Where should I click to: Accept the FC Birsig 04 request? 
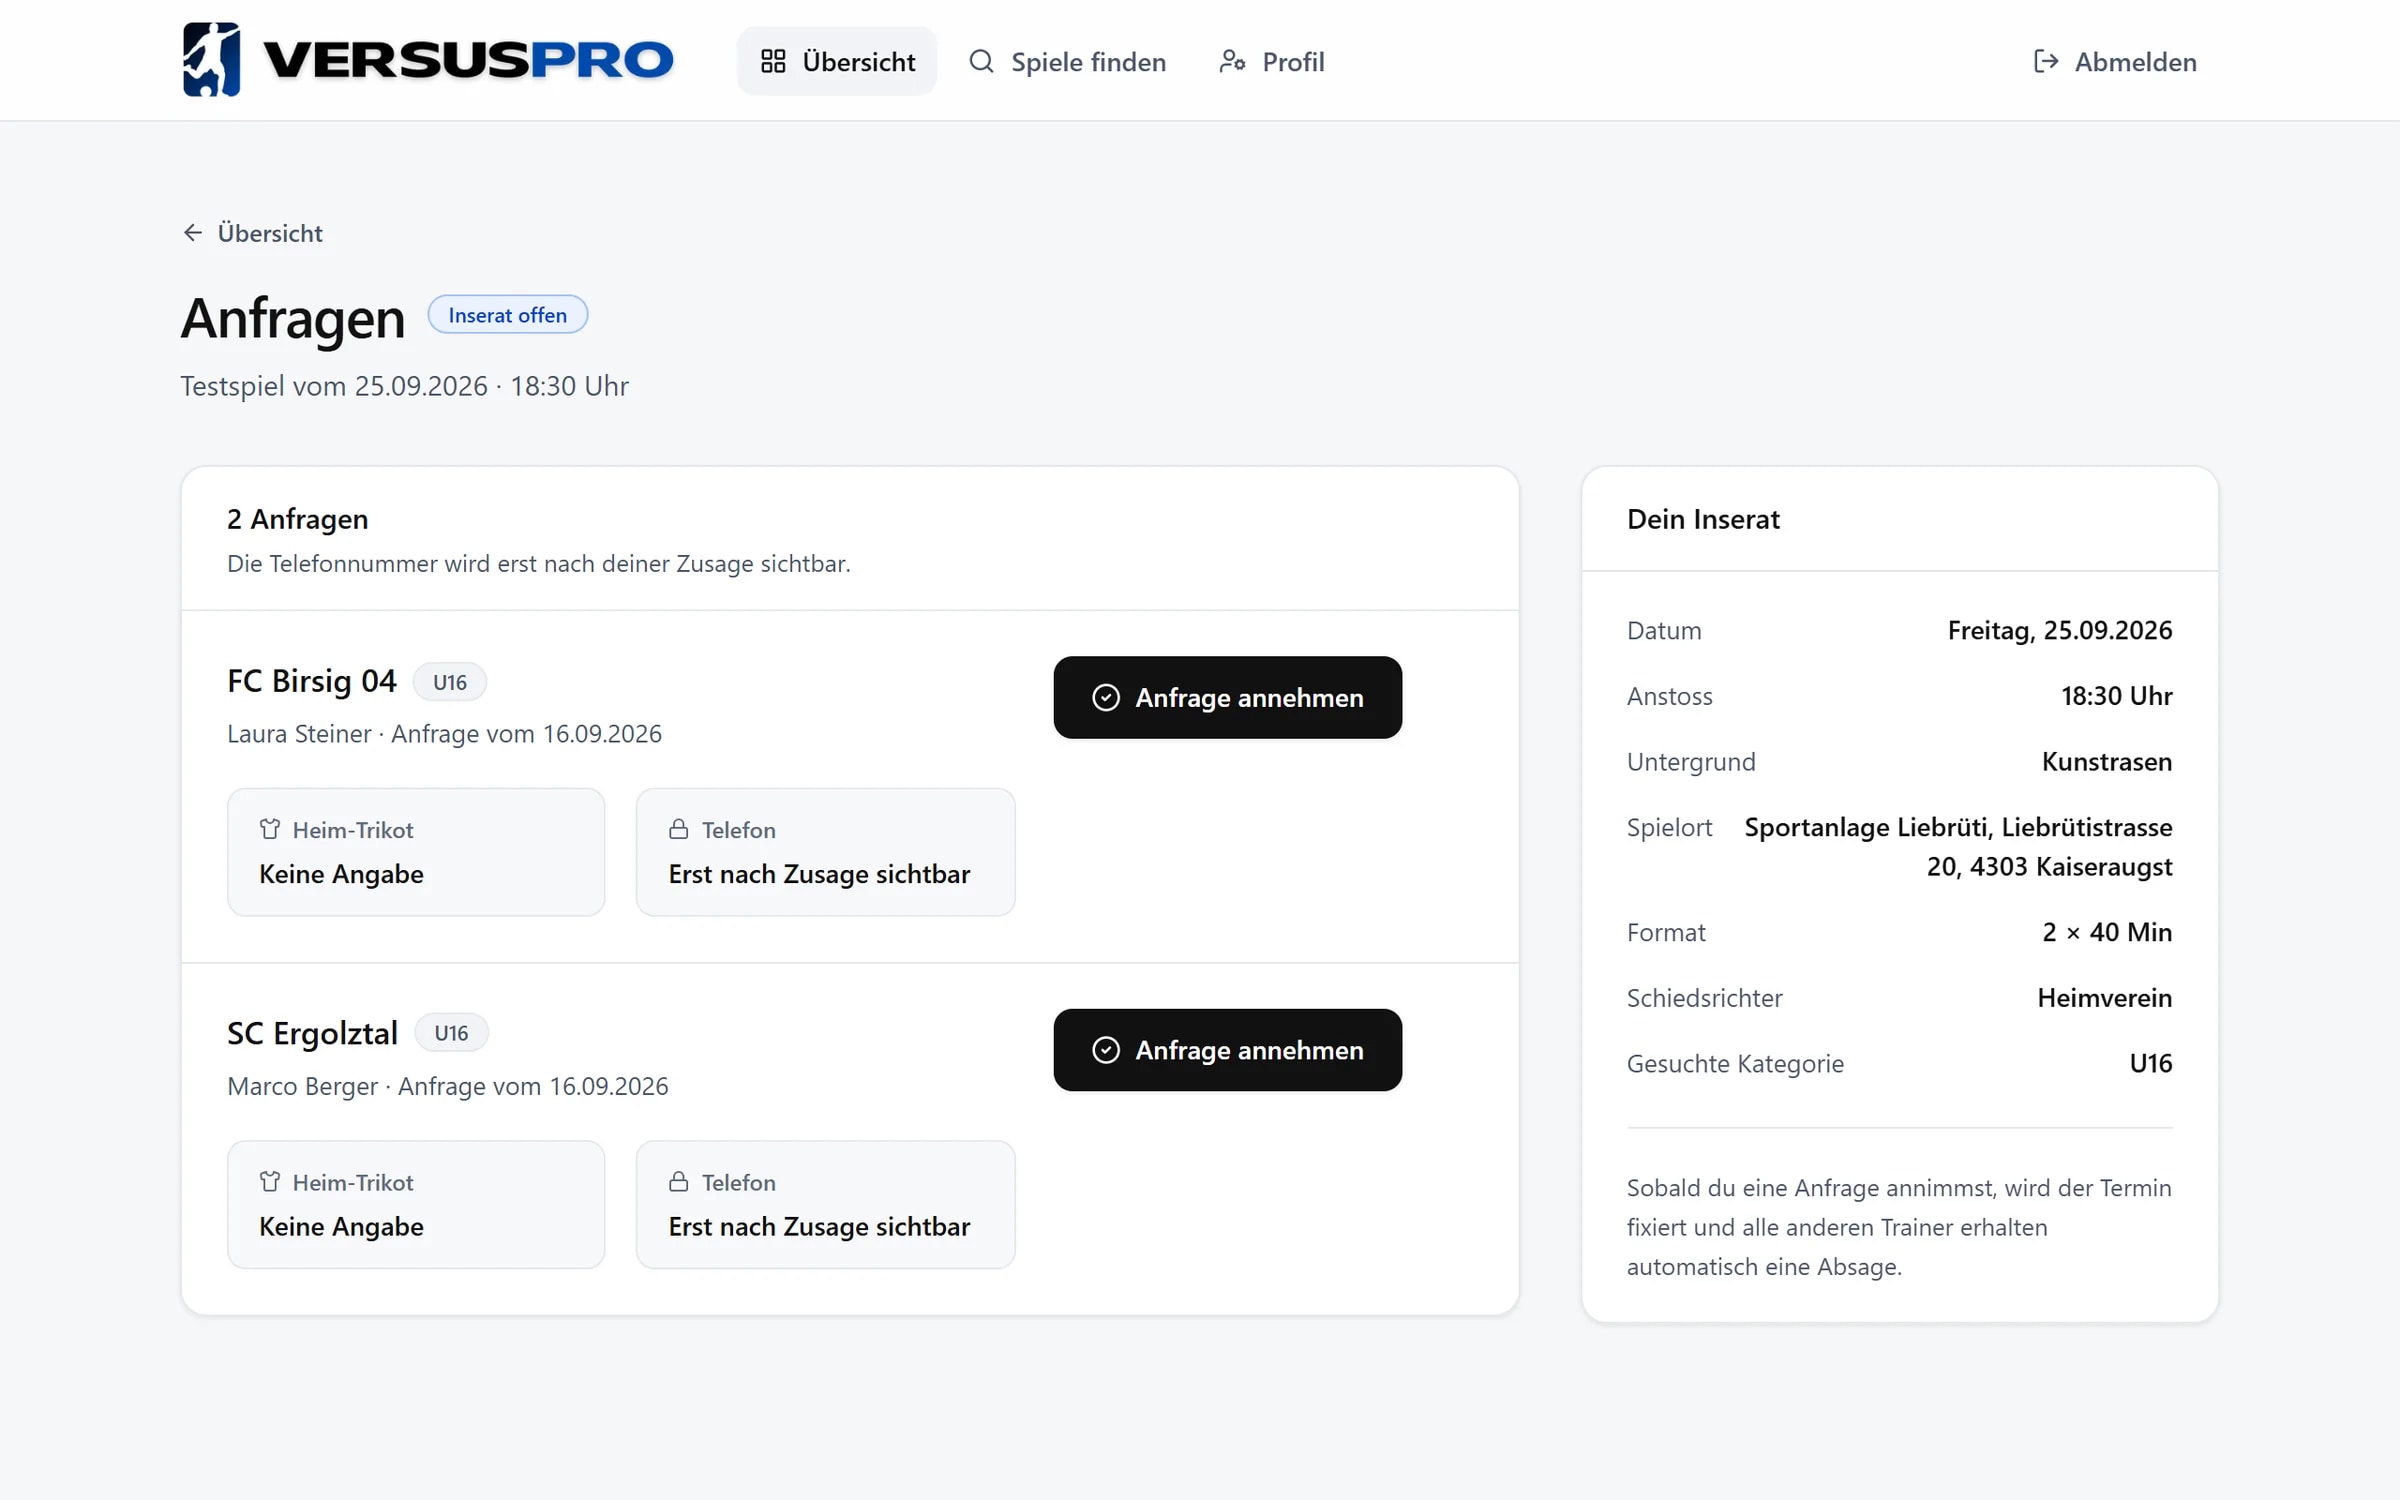[1227, 697]
